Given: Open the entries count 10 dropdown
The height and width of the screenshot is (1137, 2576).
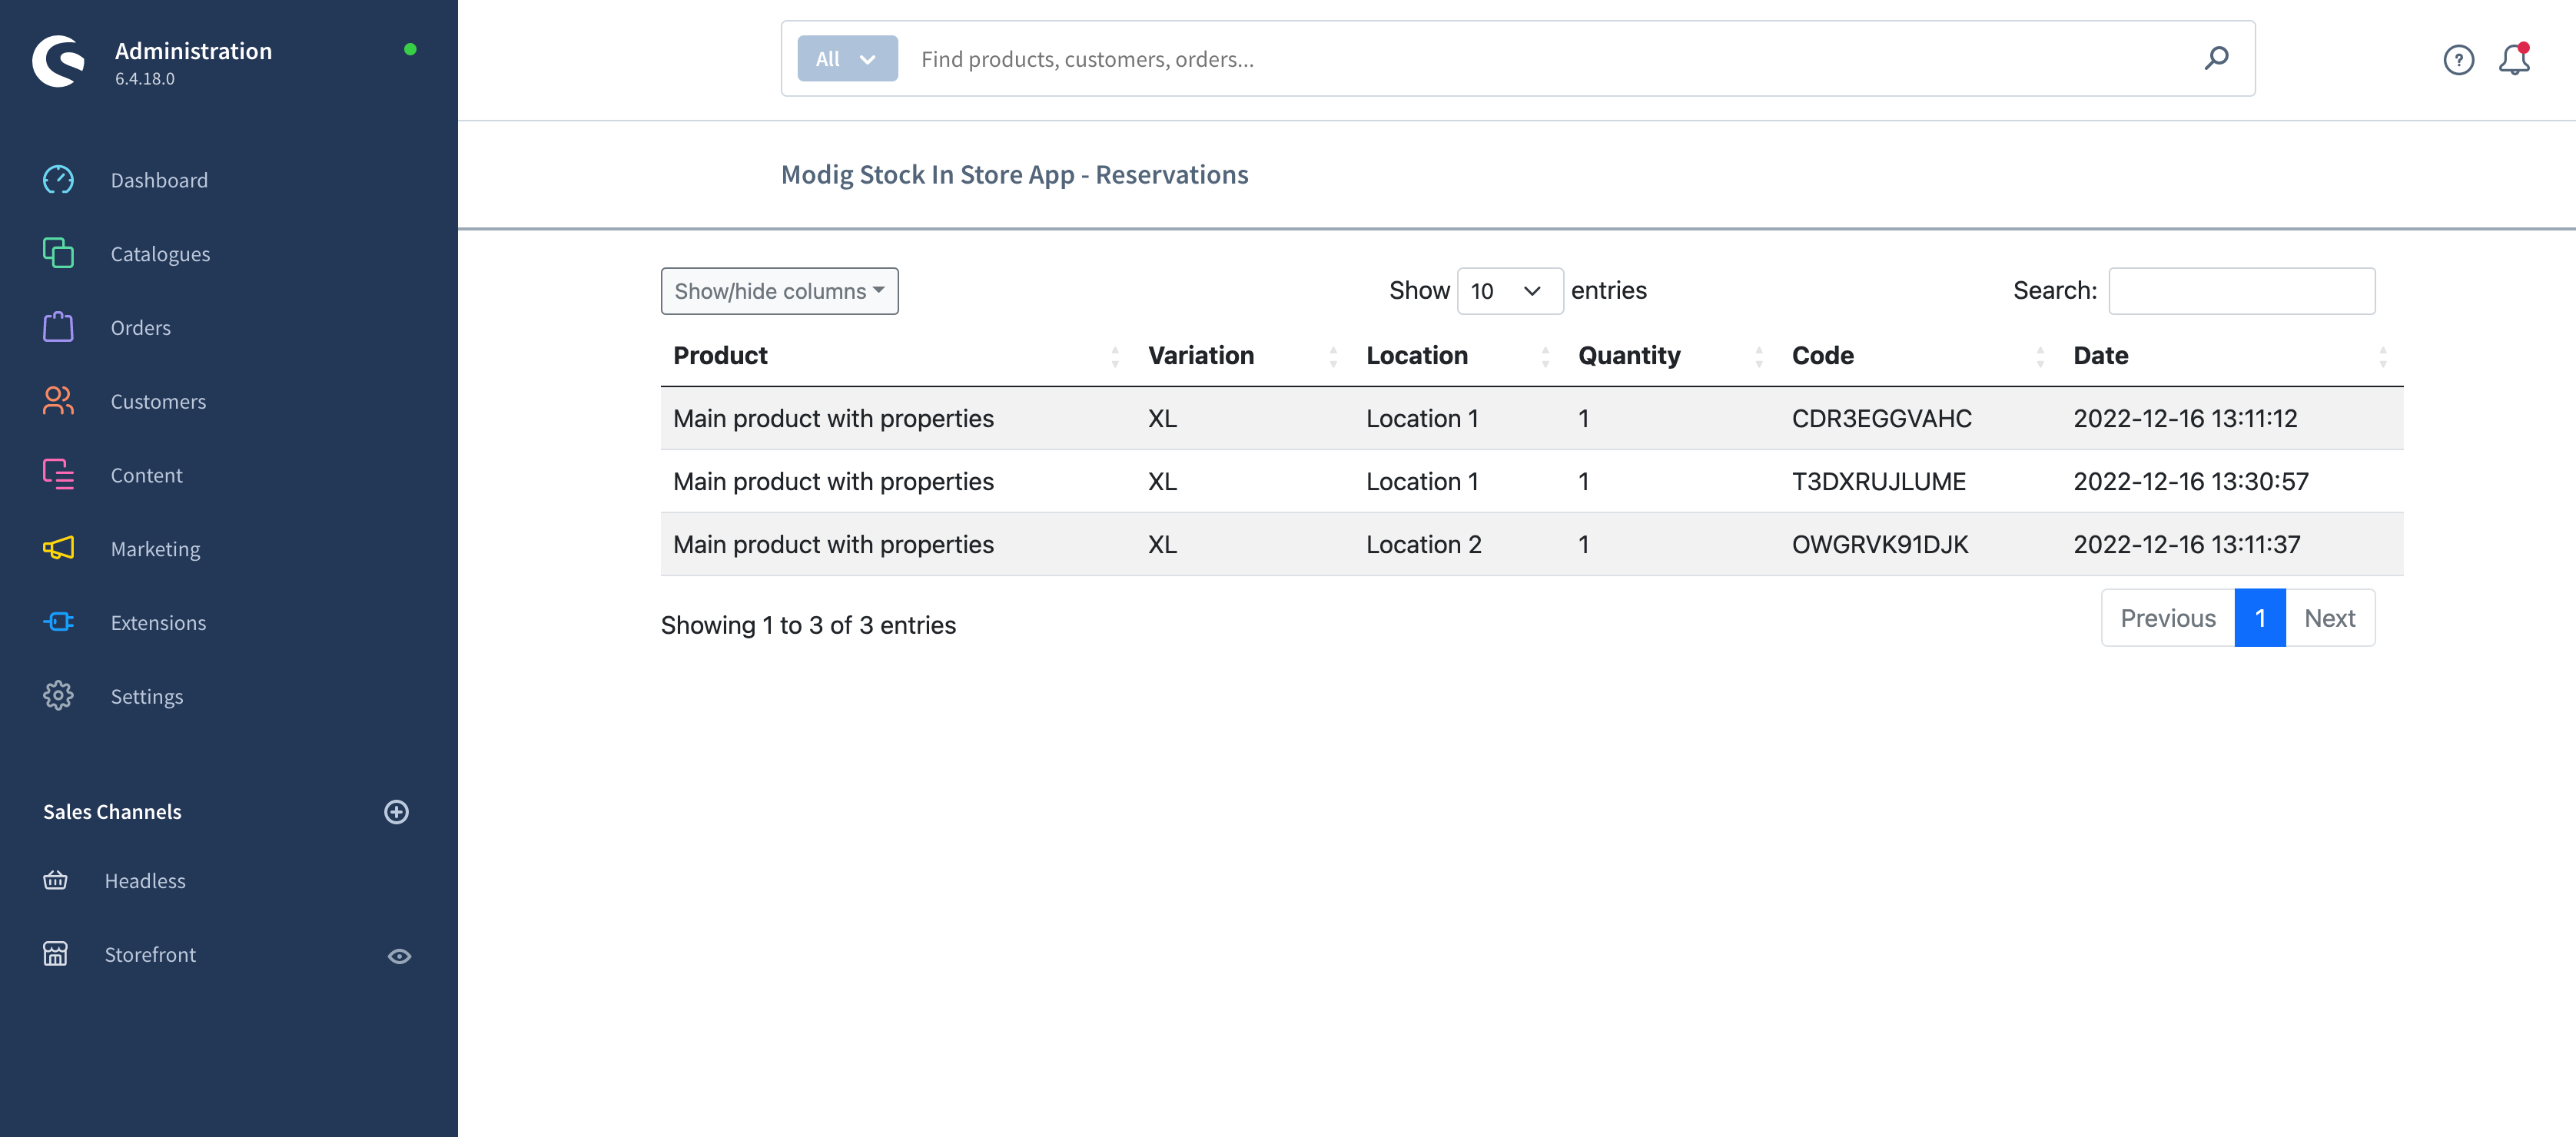Looking at the screenshot, I should 1509,291.
